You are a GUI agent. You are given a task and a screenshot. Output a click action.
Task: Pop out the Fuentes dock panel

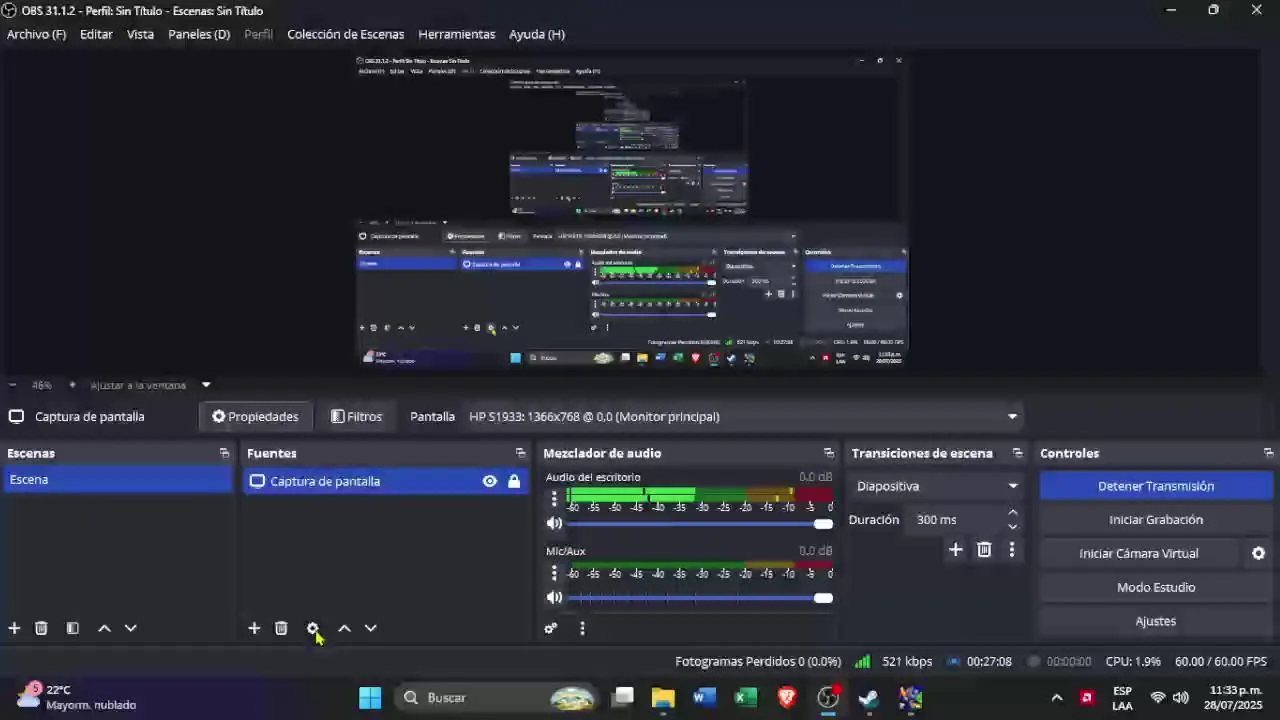(520, 453)
